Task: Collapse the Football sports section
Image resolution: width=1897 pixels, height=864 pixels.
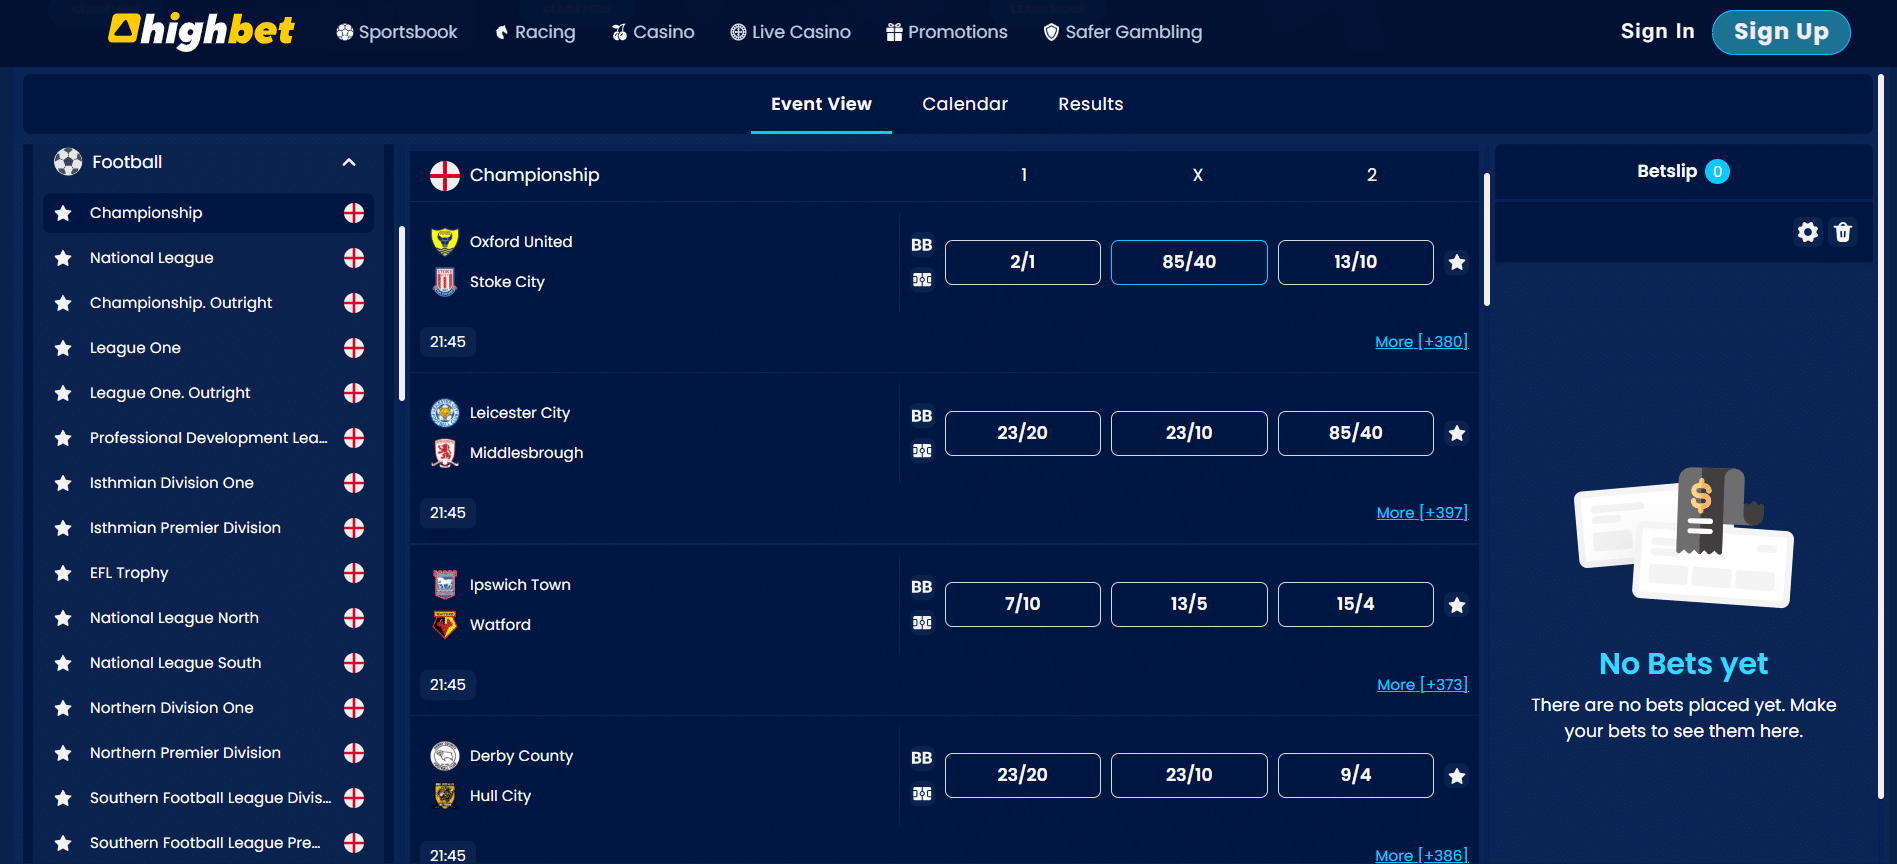Action: pos(349,162)
